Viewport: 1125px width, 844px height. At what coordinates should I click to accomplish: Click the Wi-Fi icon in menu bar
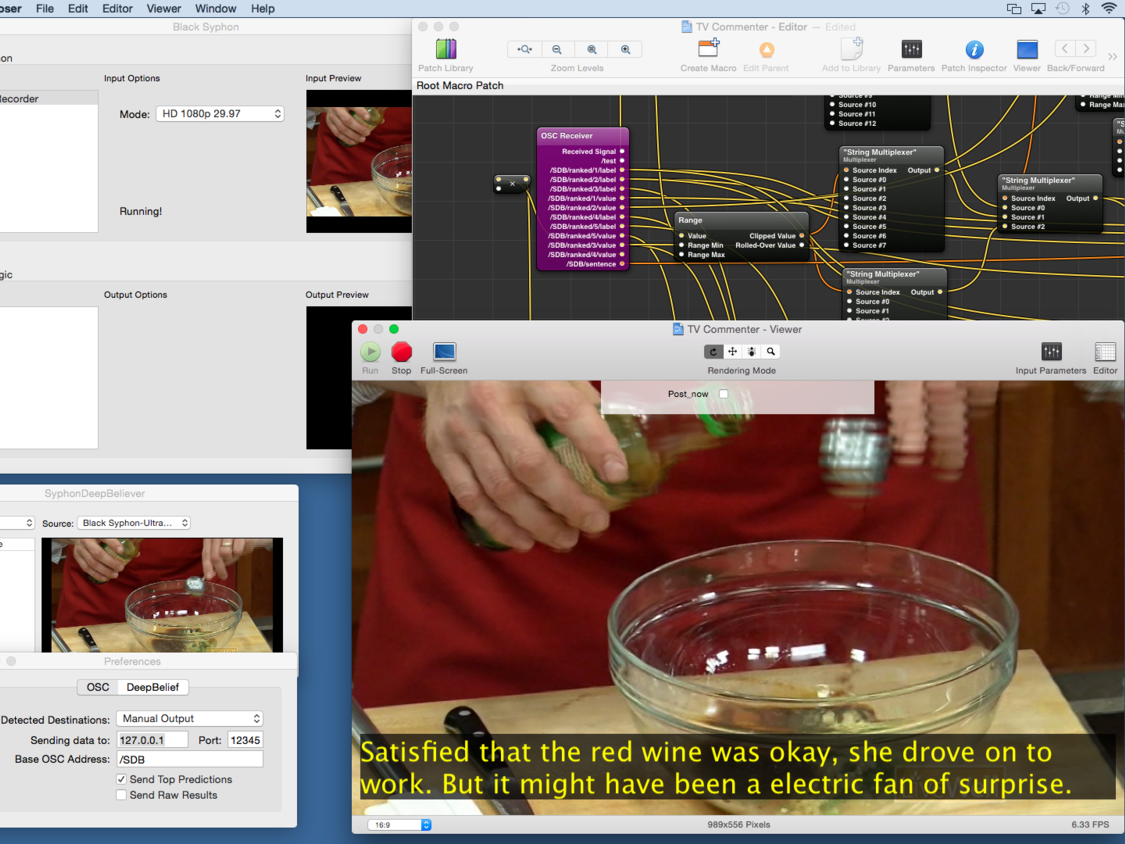(1108, 9)
